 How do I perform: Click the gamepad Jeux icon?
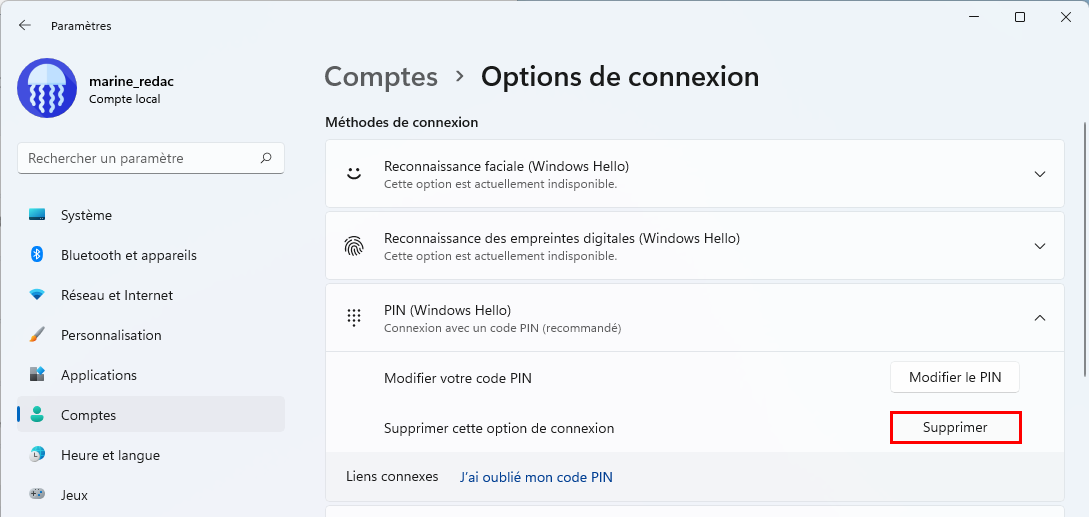coord(37,494)
